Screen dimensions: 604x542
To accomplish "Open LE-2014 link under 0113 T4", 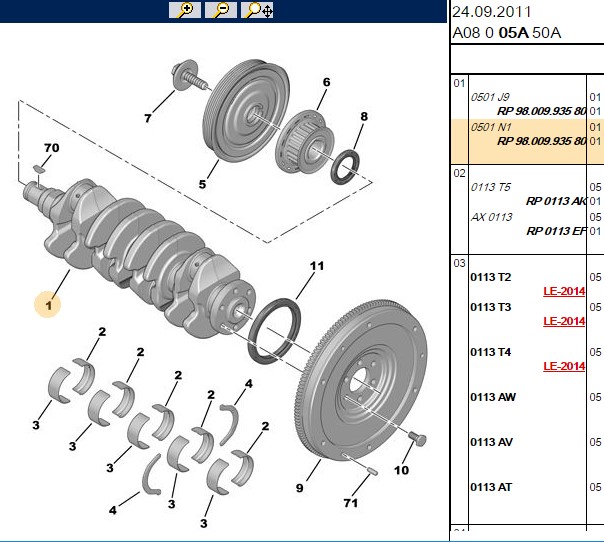I will pyautogui.click(x=564, y=366).
